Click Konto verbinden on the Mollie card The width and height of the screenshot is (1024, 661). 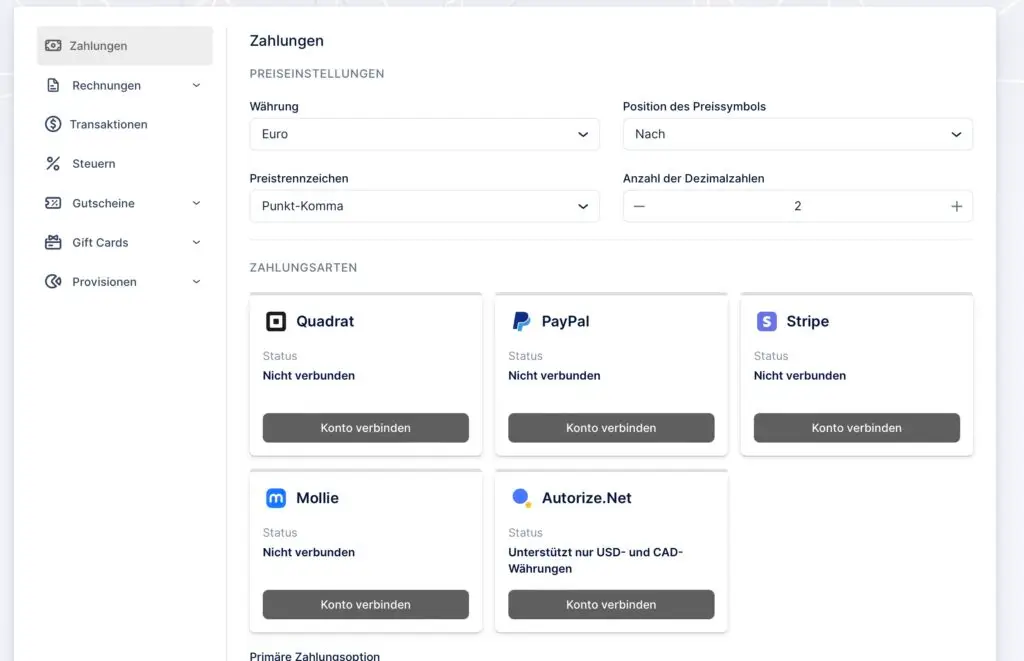click(x=366, y=605)
